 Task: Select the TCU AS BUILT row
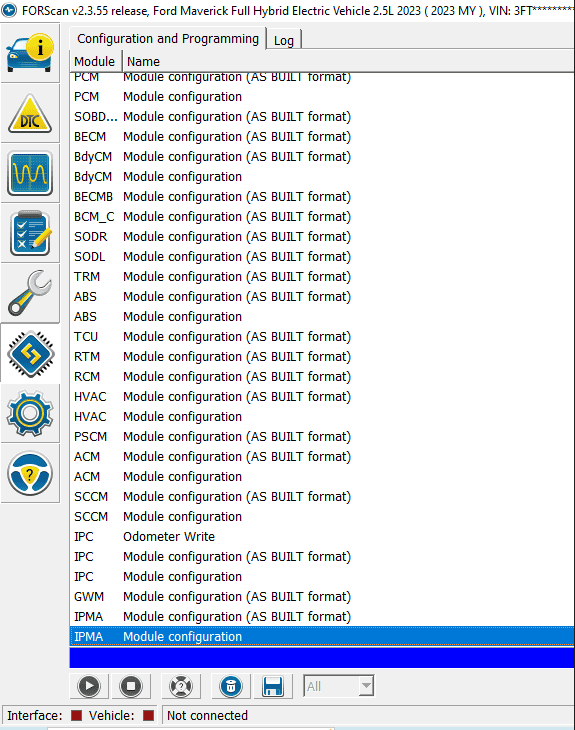point(322,337)
